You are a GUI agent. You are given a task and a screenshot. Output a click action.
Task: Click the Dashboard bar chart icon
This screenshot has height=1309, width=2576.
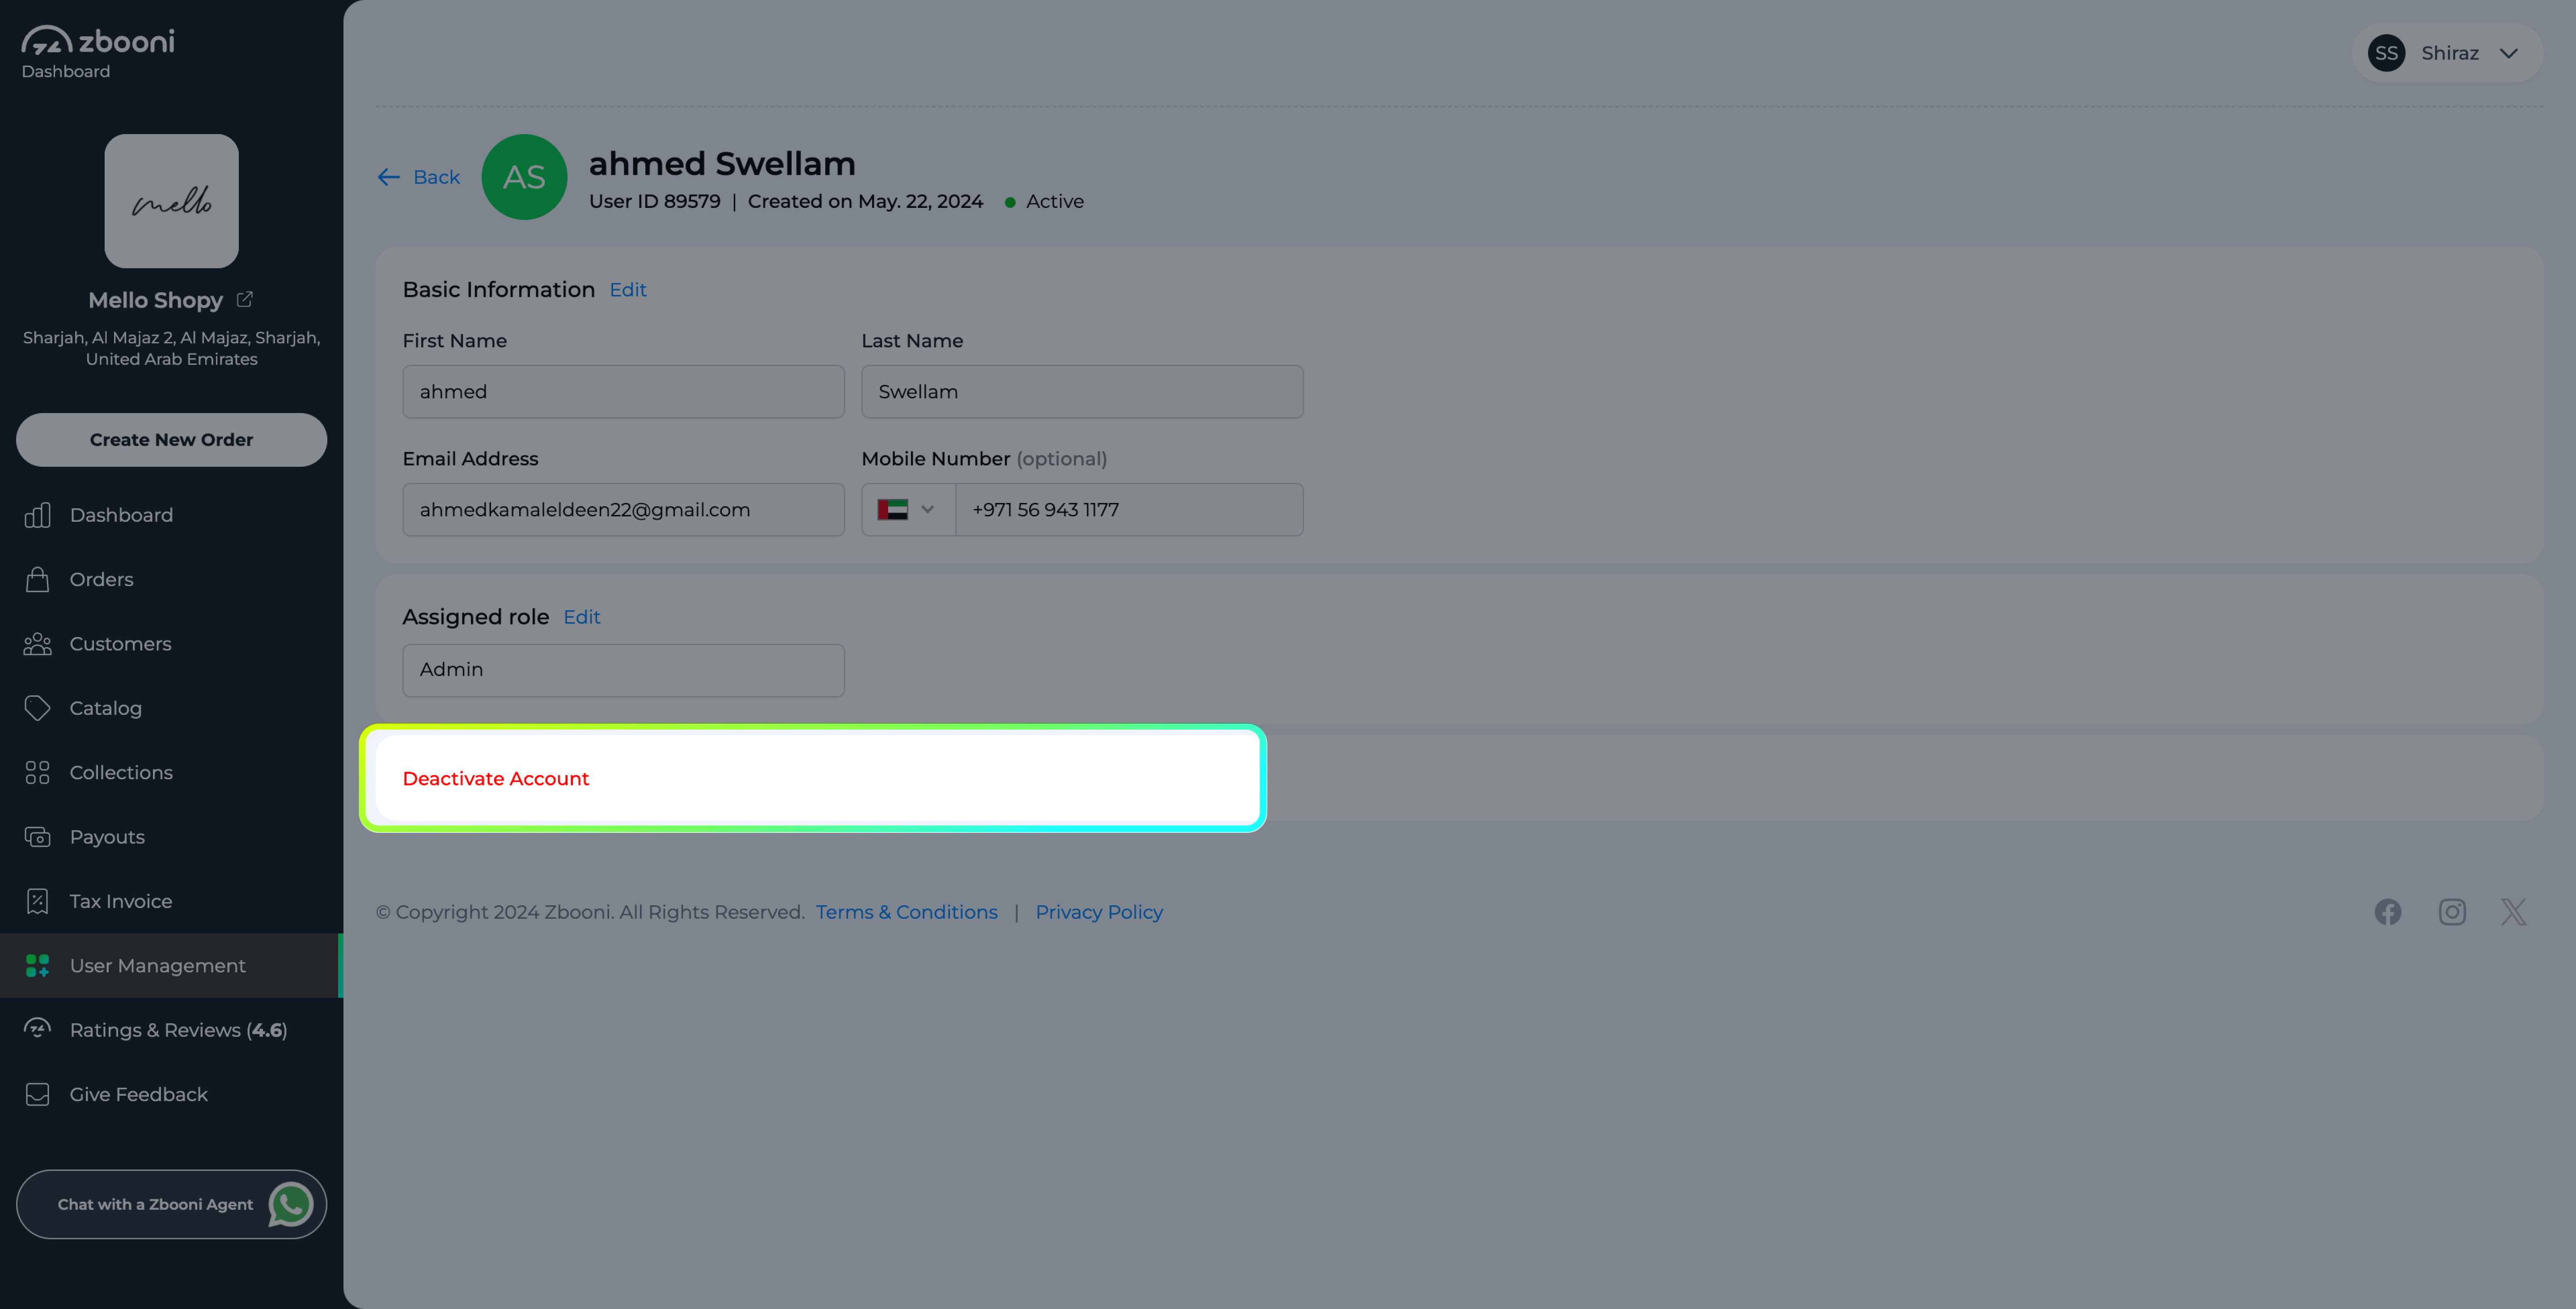38,515
